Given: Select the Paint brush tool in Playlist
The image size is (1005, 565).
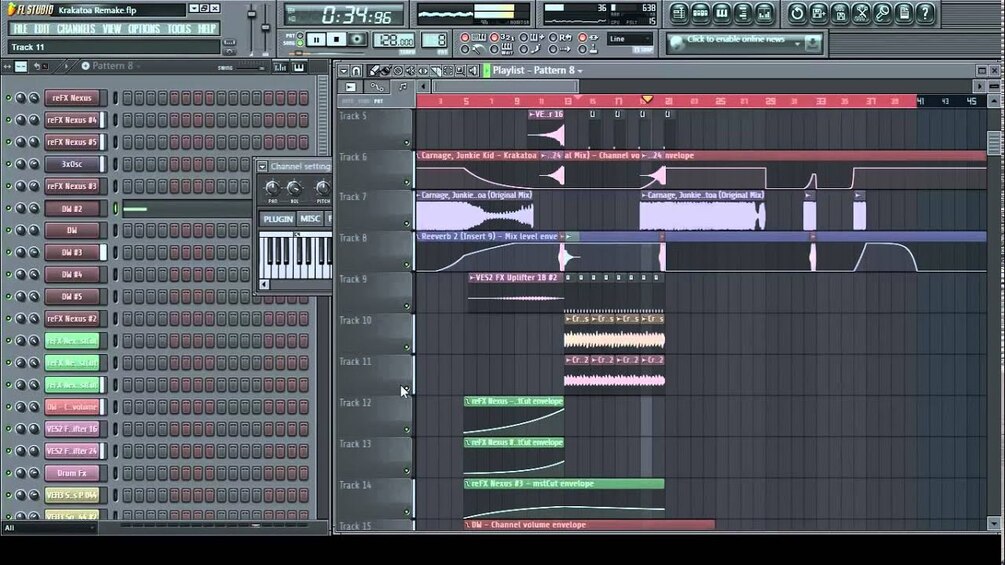Looking at the screenshot, I should pyautogui.click(x=386, y=70).
